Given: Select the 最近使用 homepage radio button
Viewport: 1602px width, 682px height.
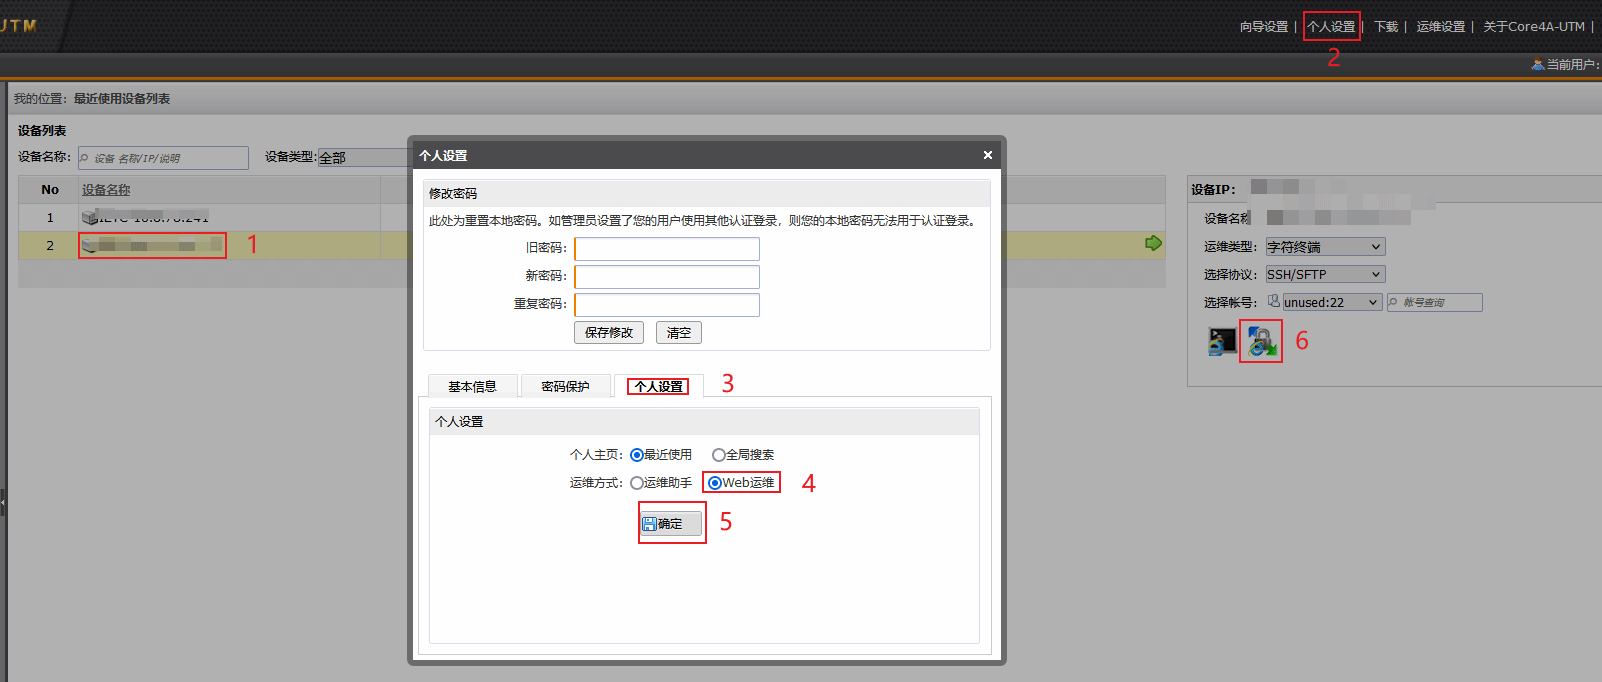Looking at the screenshot, I should 637,455.
